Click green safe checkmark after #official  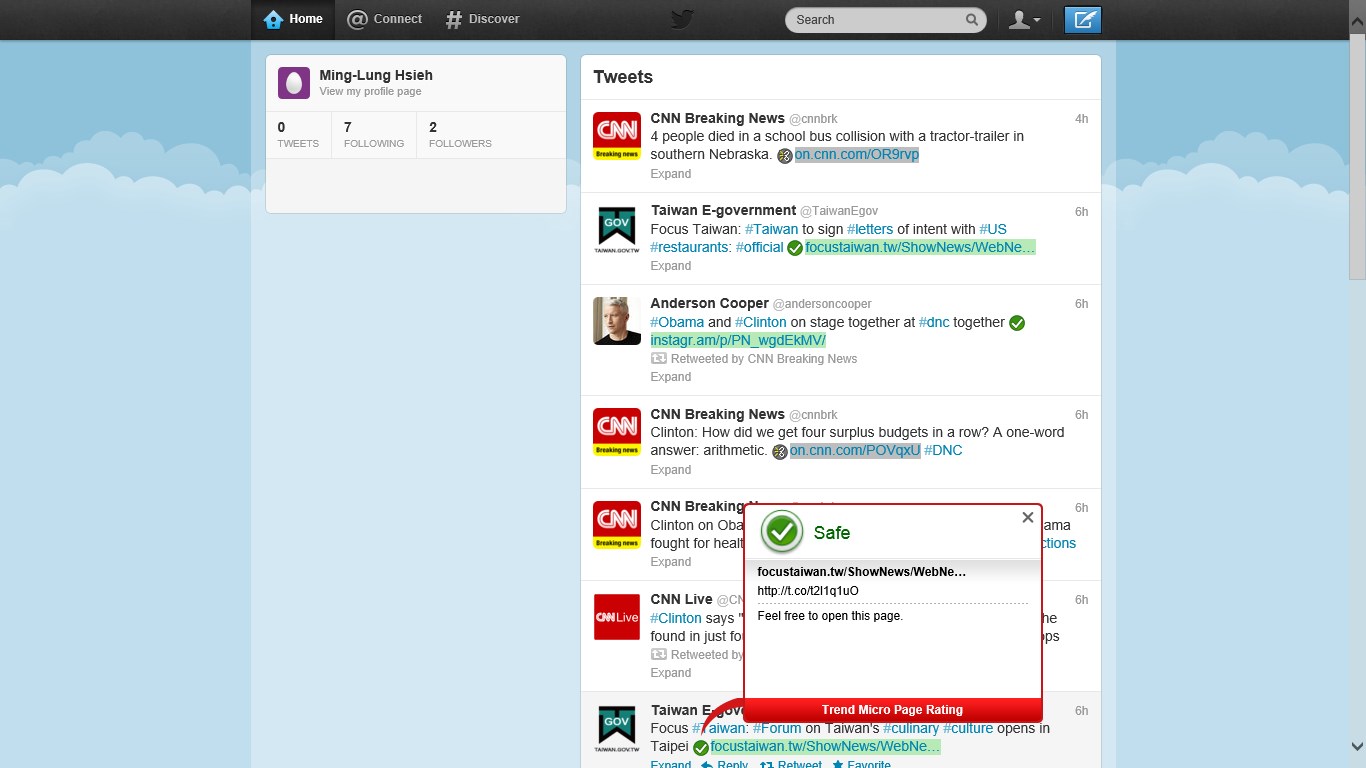(795, 248)
